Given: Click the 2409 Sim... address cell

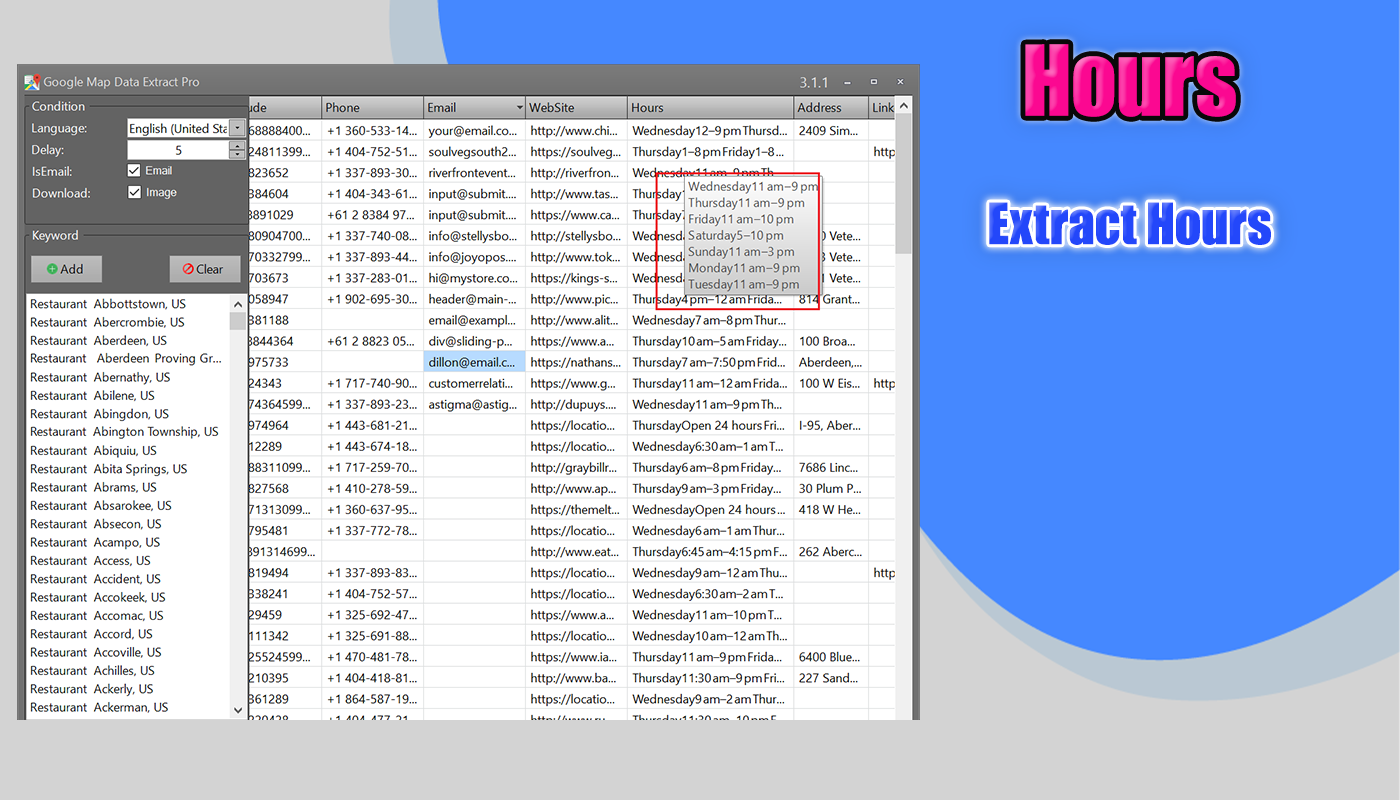Looking at the screenshot, I should 831,130.
